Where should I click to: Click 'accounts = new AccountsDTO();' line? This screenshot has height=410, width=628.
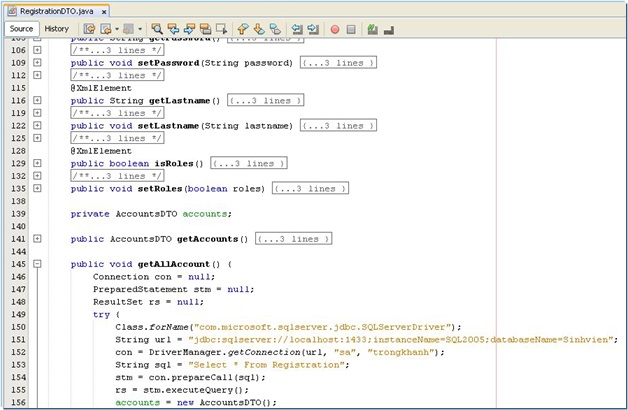pos(196,402)
